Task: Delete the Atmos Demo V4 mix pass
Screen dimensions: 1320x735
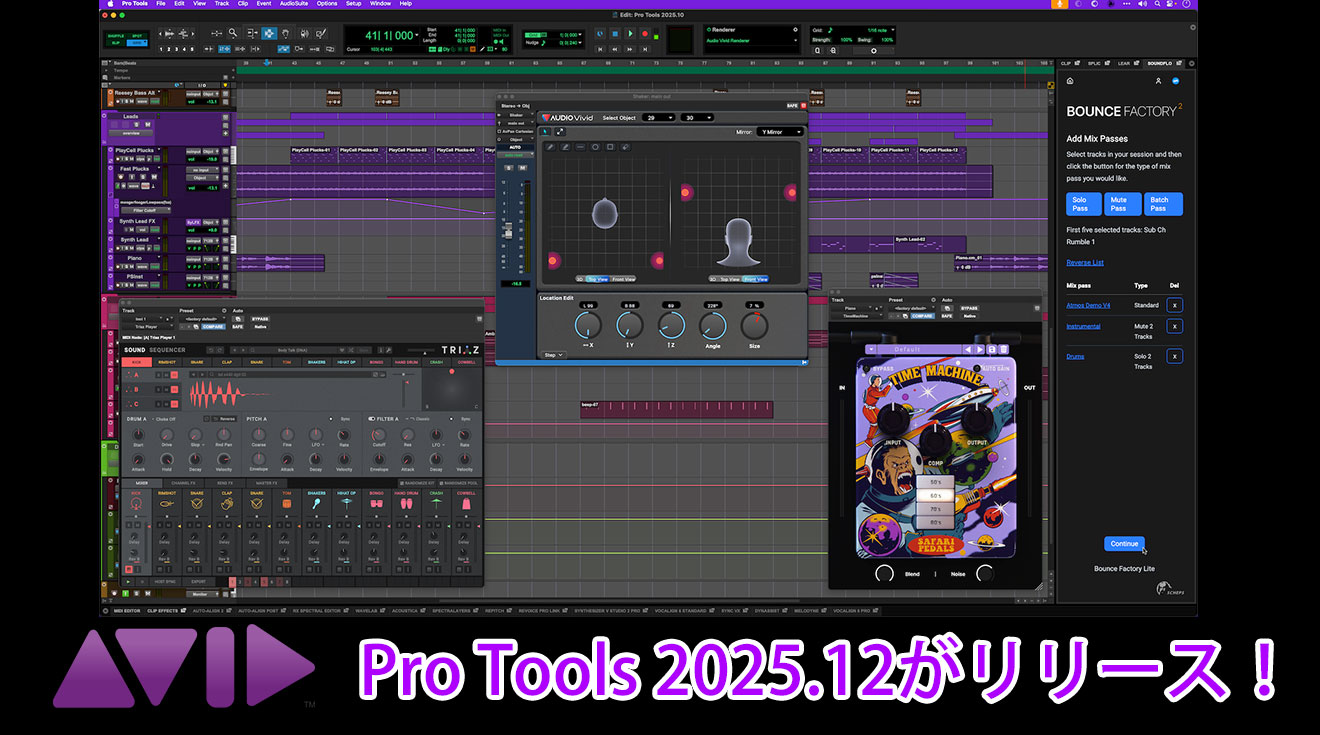Action: pos(1174,305)
